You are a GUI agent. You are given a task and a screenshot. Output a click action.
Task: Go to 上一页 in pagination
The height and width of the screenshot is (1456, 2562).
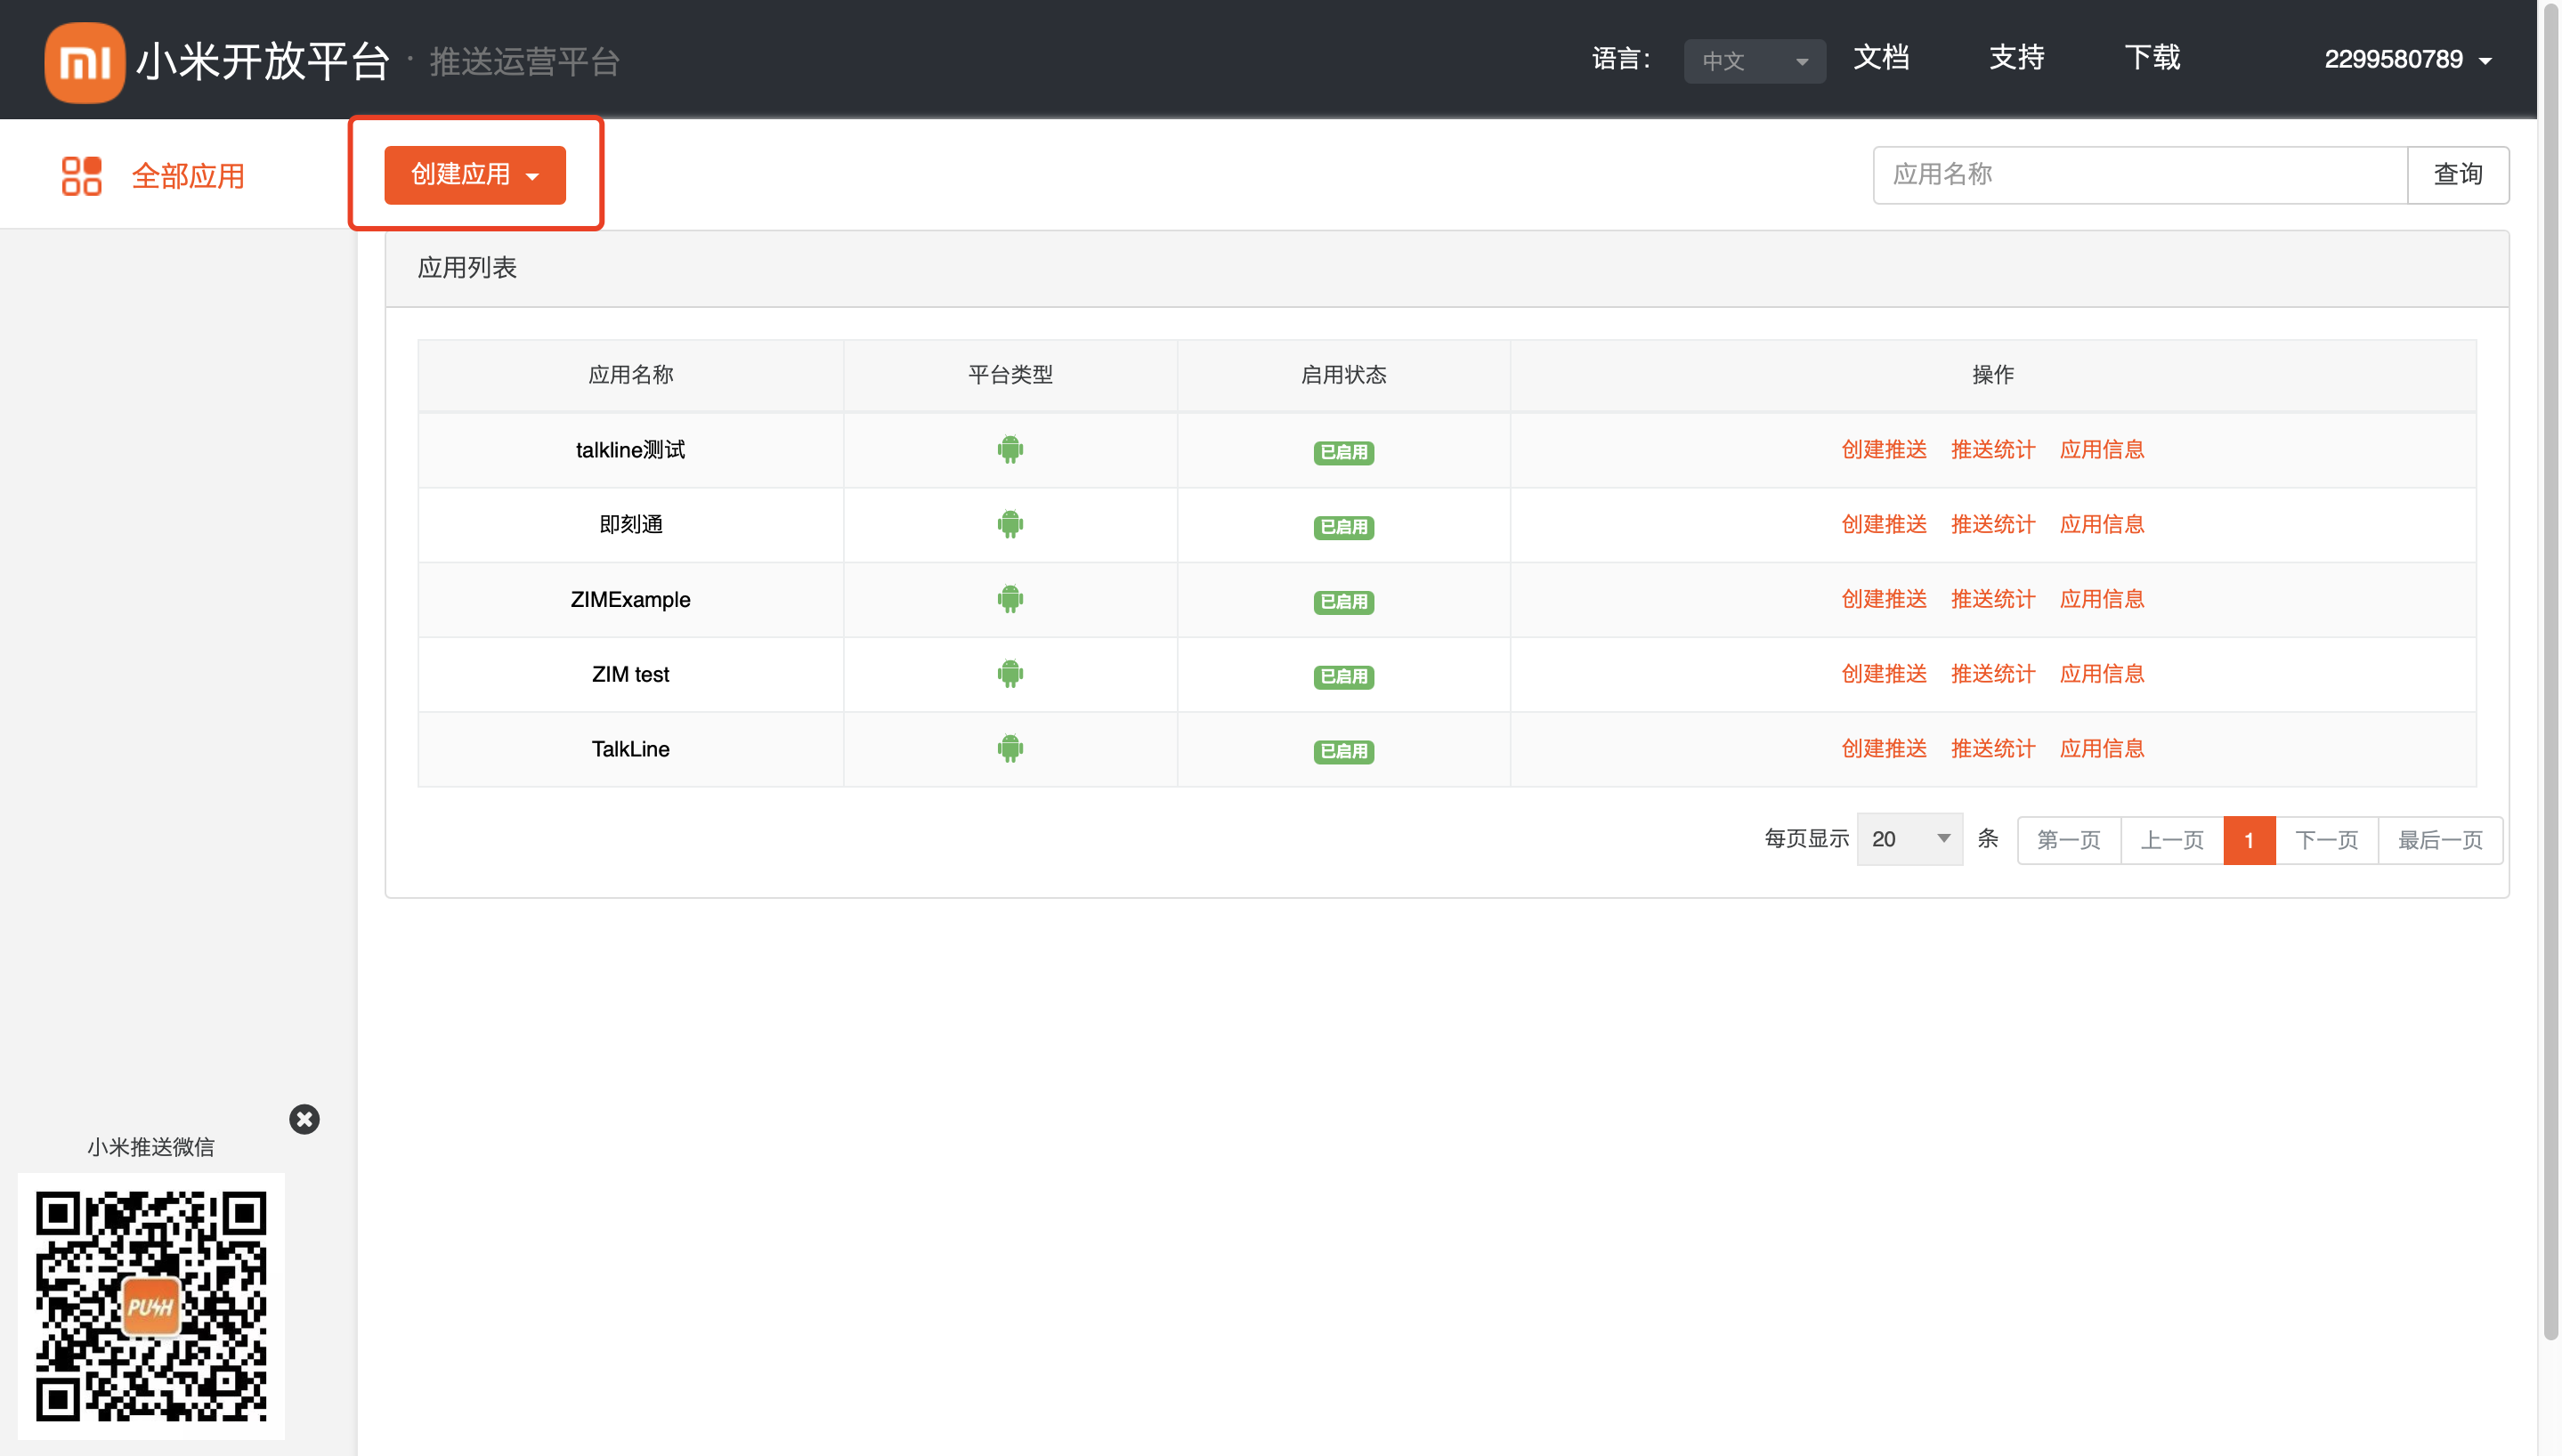[x=2172, y=840]
